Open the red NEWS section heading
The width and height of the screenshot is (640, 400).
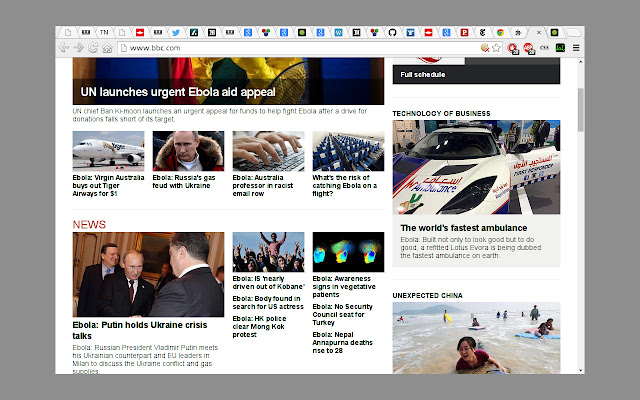(89, 224)
